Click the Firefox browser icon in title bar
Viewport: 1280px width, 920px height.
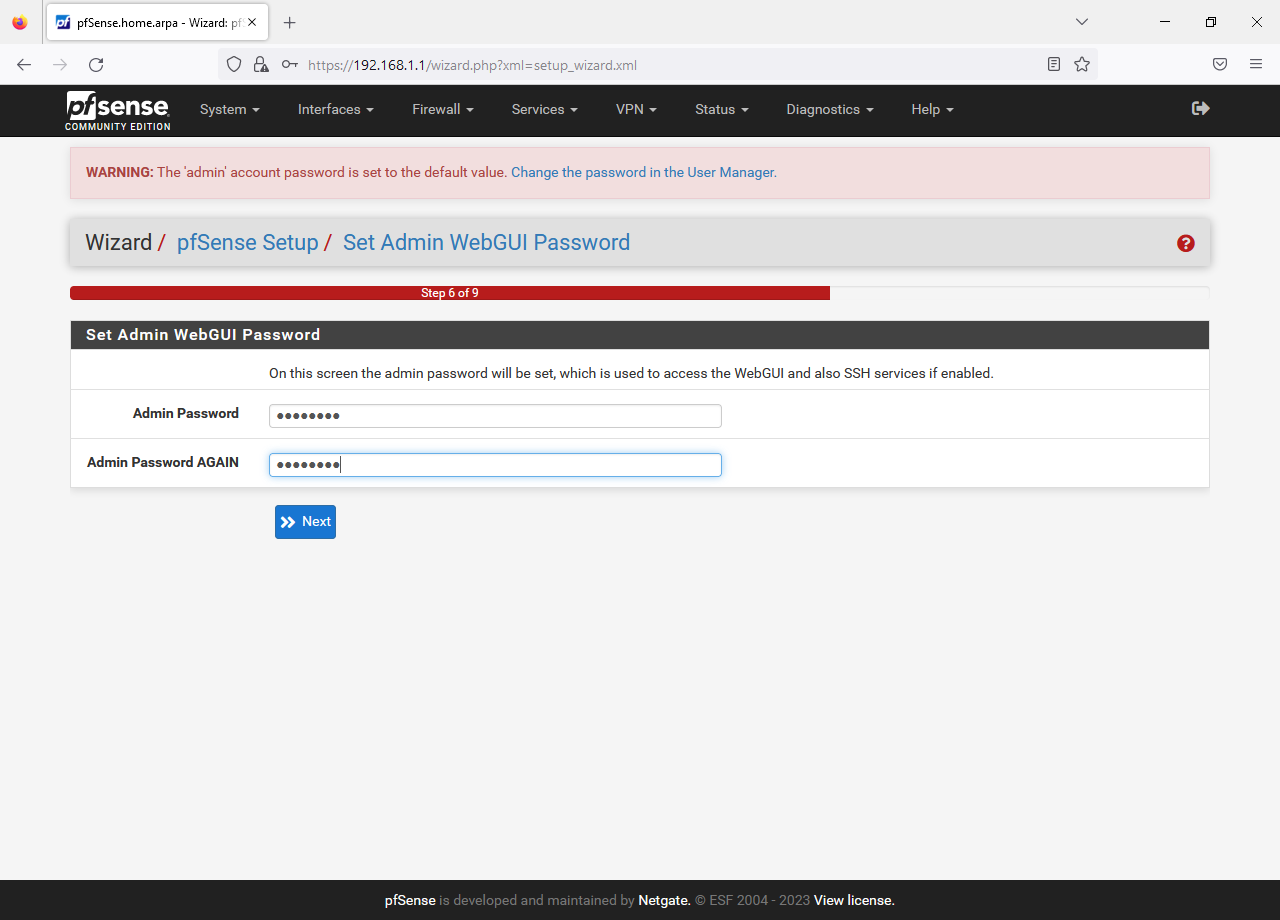20,22
